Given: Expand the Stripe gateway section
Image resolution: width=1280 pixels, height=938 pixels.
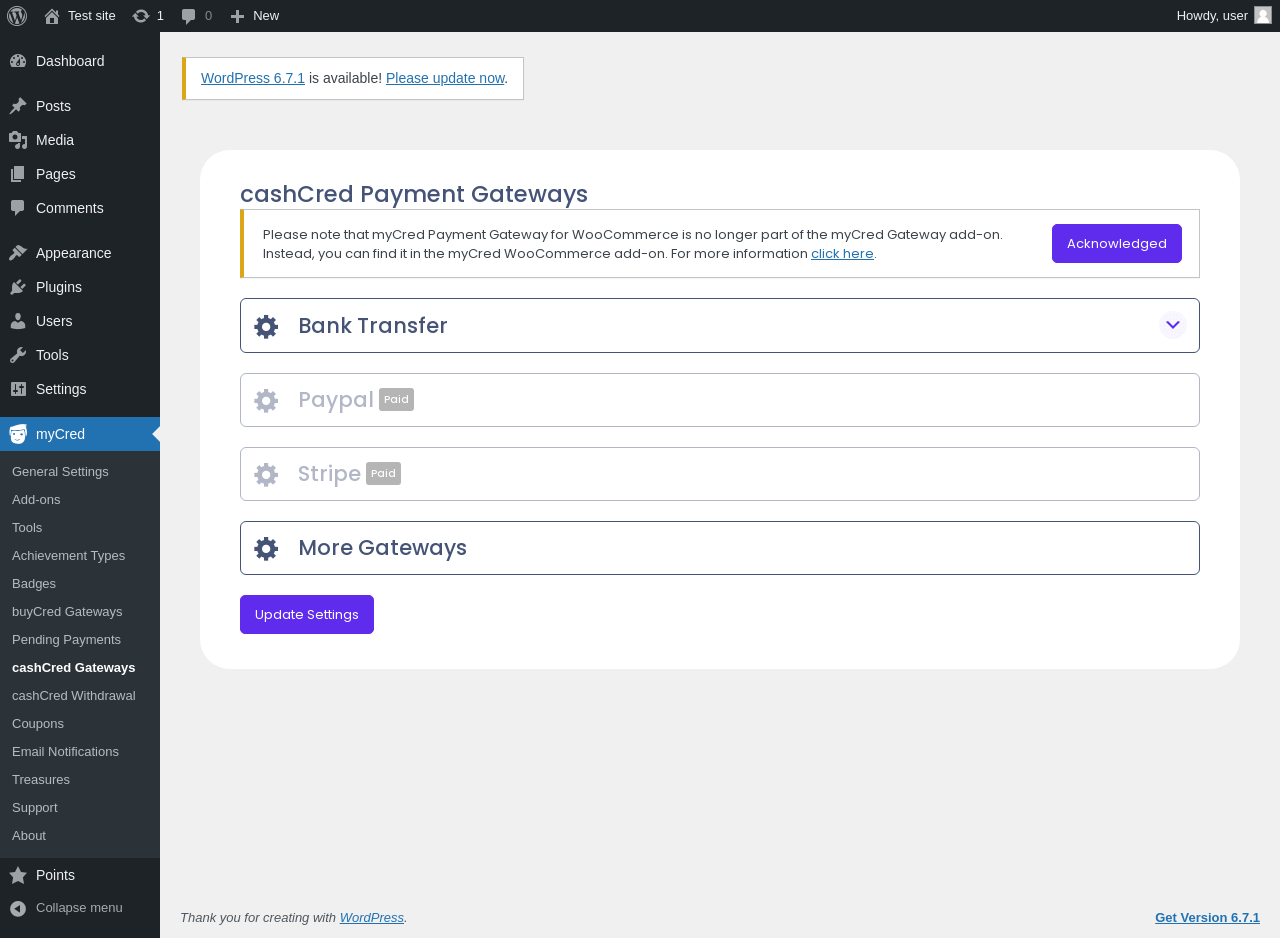Looking at the screenshot, I should tap(720, 474).
